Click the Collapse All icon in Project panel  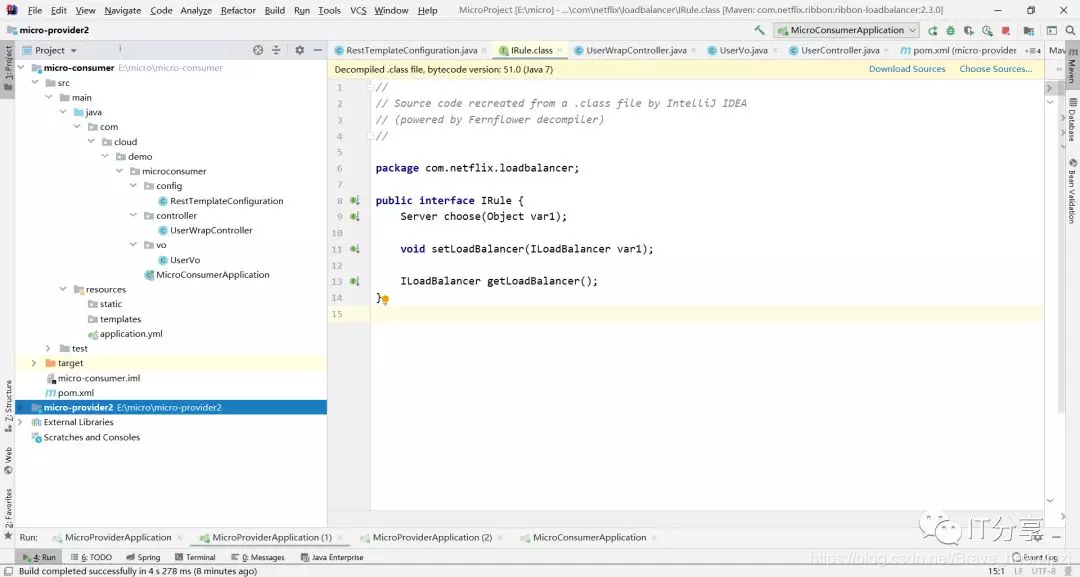pos(276,50)
